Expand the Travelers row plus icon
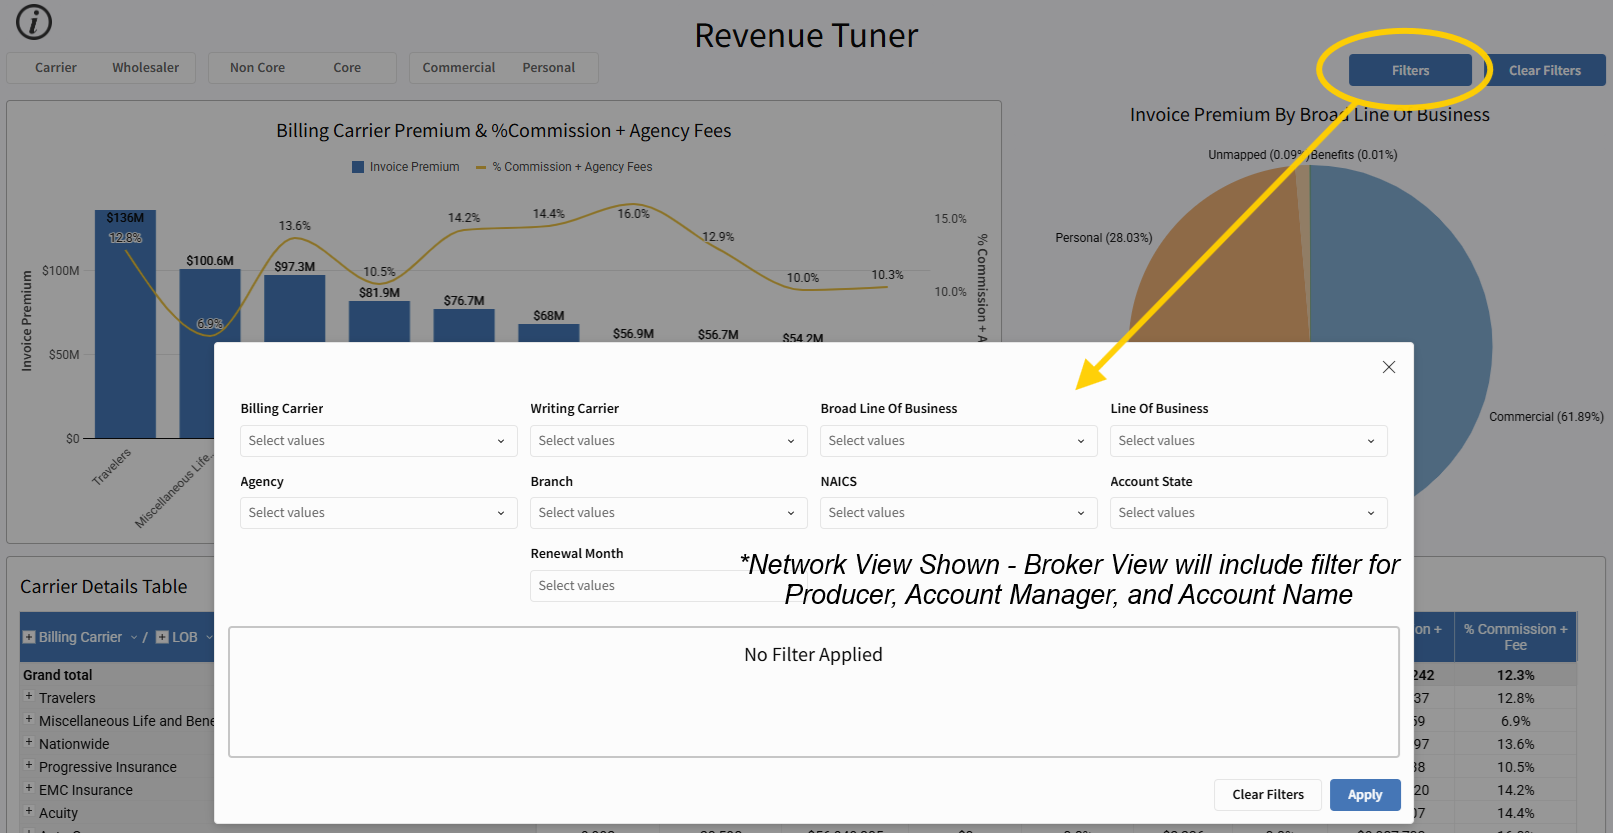Image resolution: width=1613 pixels, height=833 pixels. [29, 697]
